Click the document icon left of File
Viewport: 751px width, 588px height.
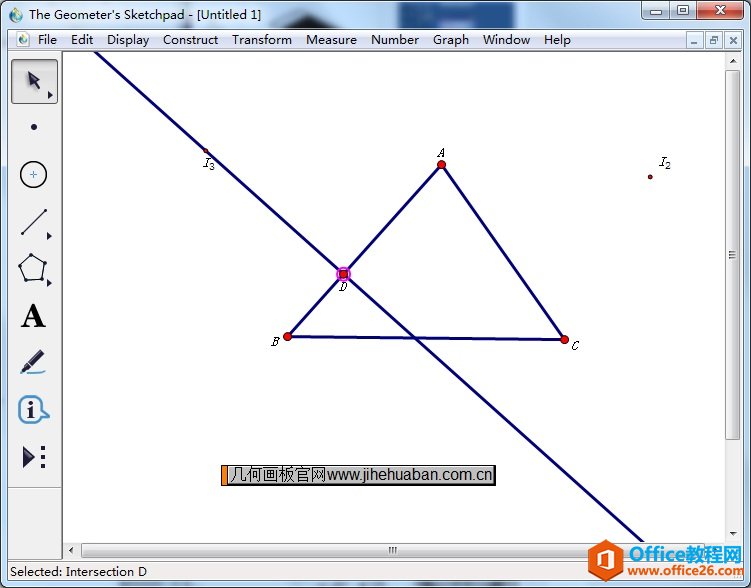(x=23, y=40)
